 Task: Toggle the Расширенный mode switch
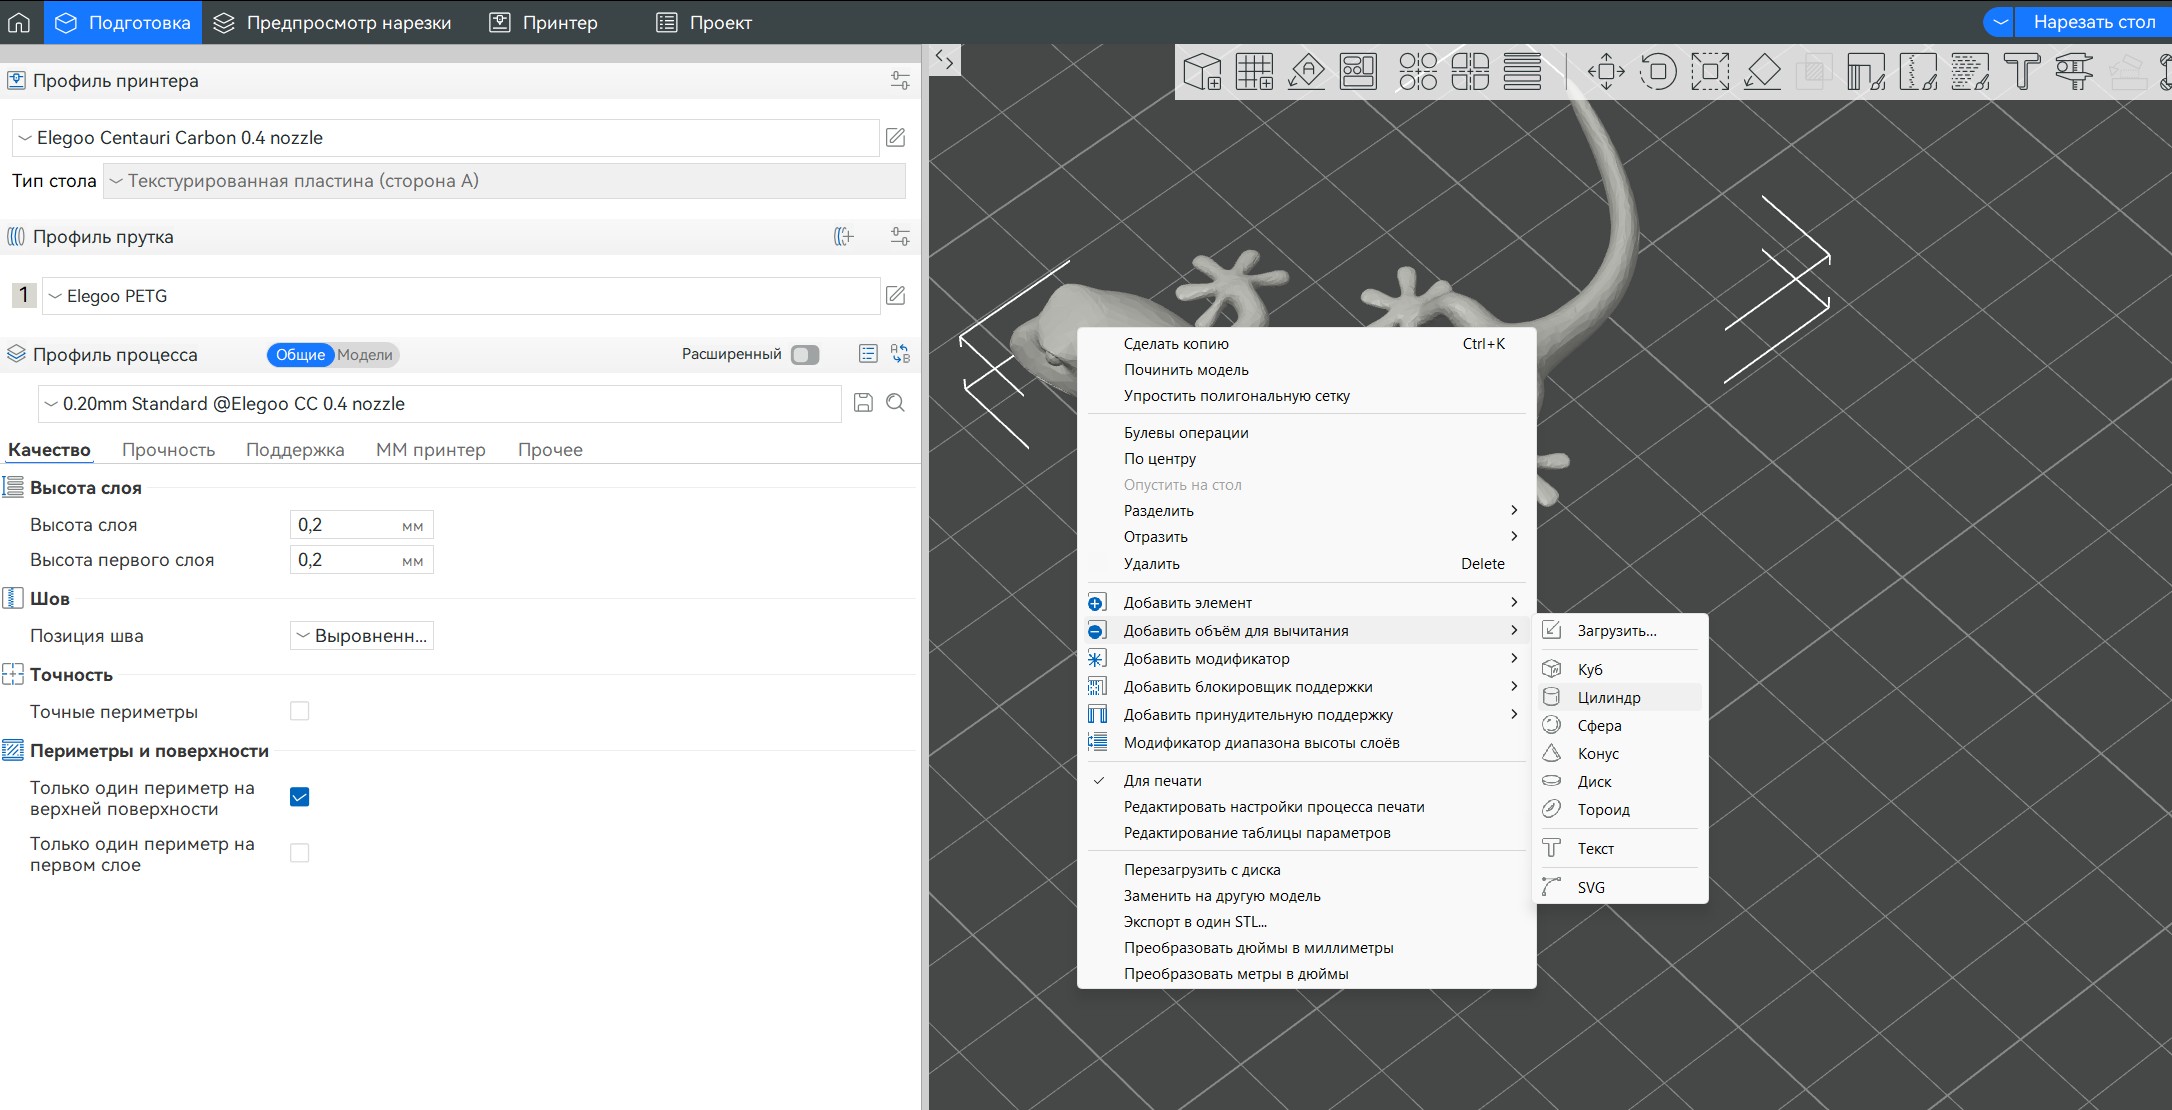coord(805,355)
